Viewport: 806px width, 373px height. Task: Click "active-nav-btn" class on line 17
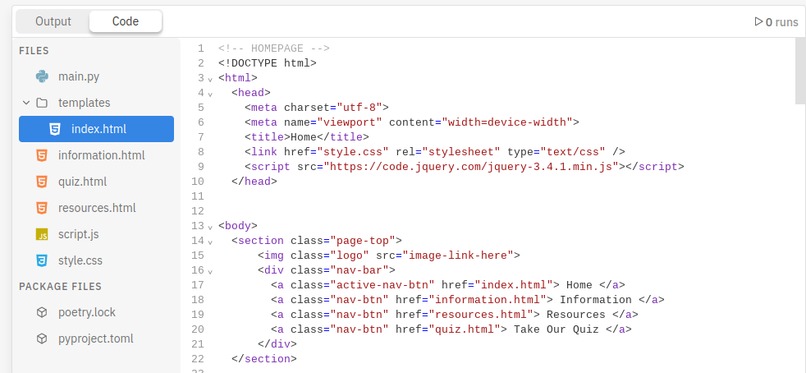381,285
